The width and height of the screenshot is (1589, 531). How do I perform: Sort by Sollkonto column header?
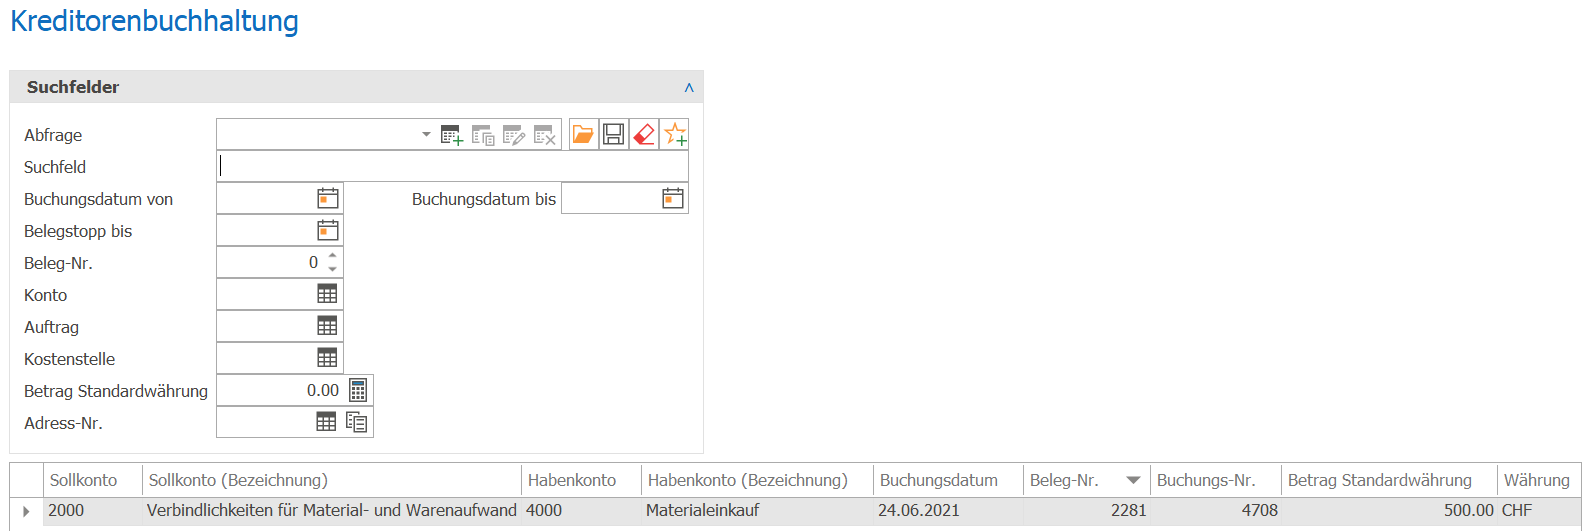click(x=93, y=480)
